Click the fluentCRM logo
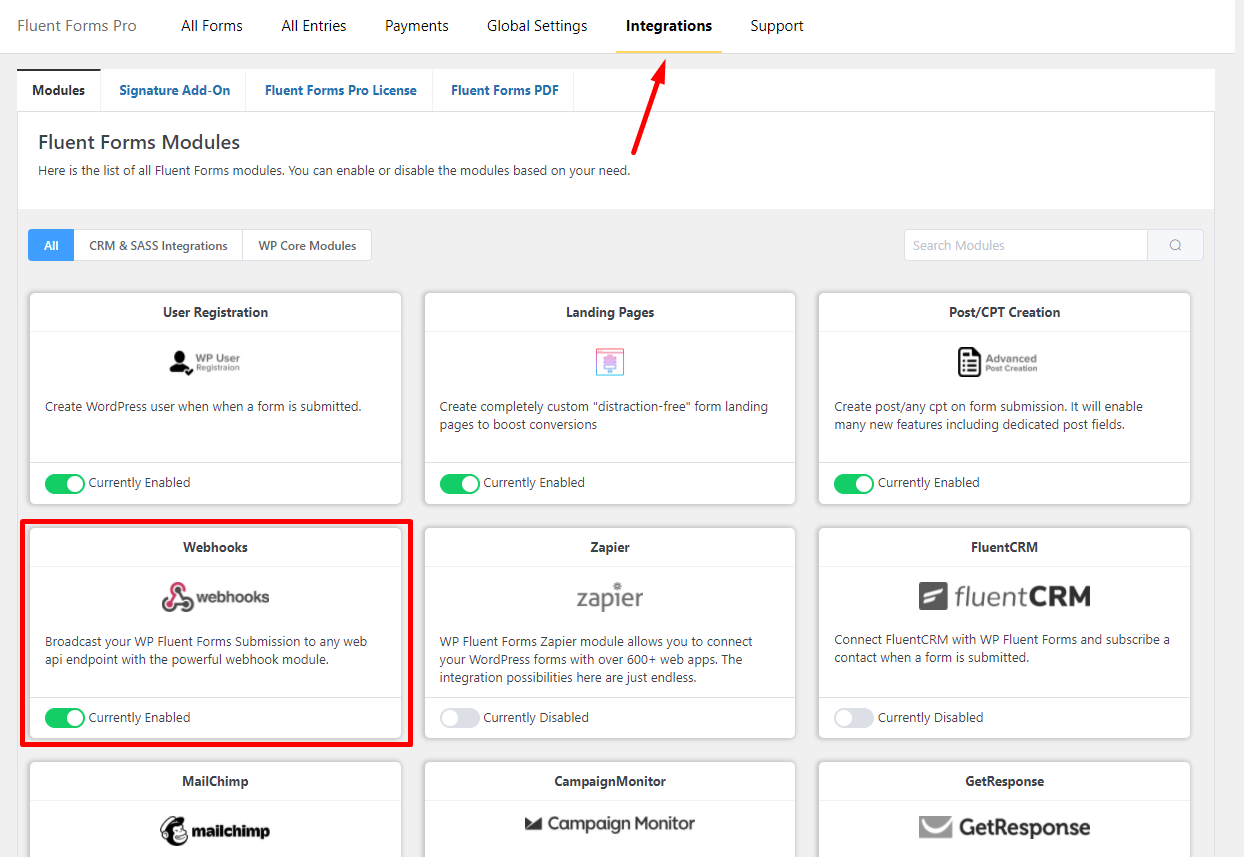Image resolution: width=1244 pixels, height=857 pixels. [x=1004, y=597]
